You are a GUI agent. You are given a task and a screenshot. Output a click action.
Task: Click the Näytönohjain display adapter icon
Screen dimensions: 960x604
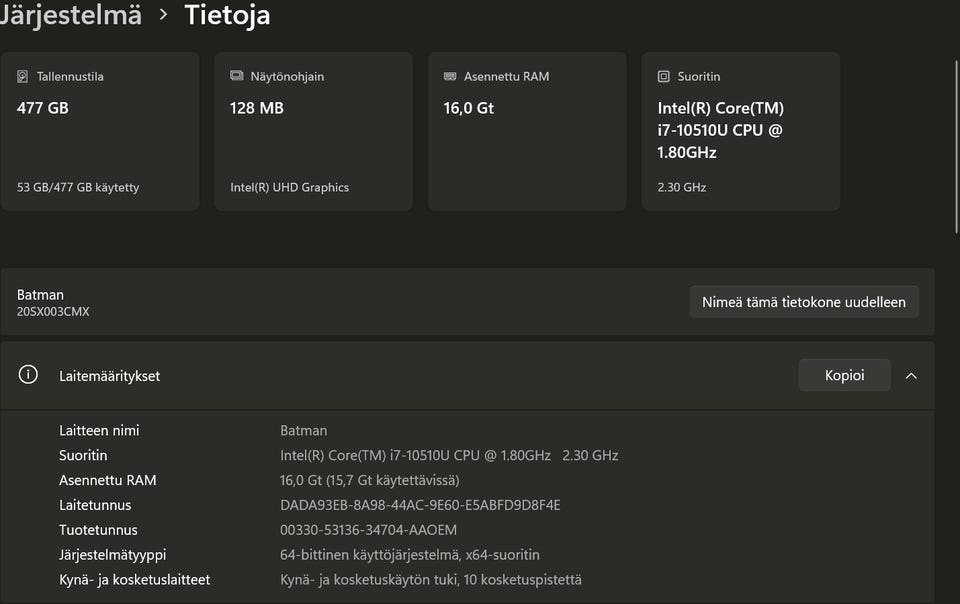point(237,77)
